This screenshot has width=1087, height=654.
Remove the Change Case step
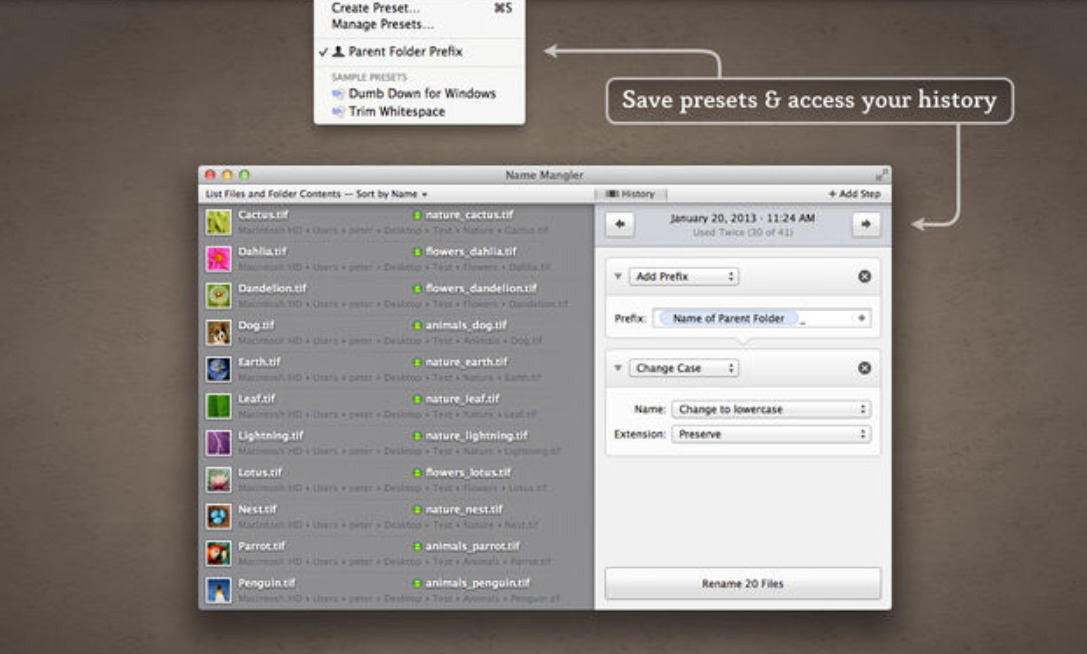[x=864, y=368]
